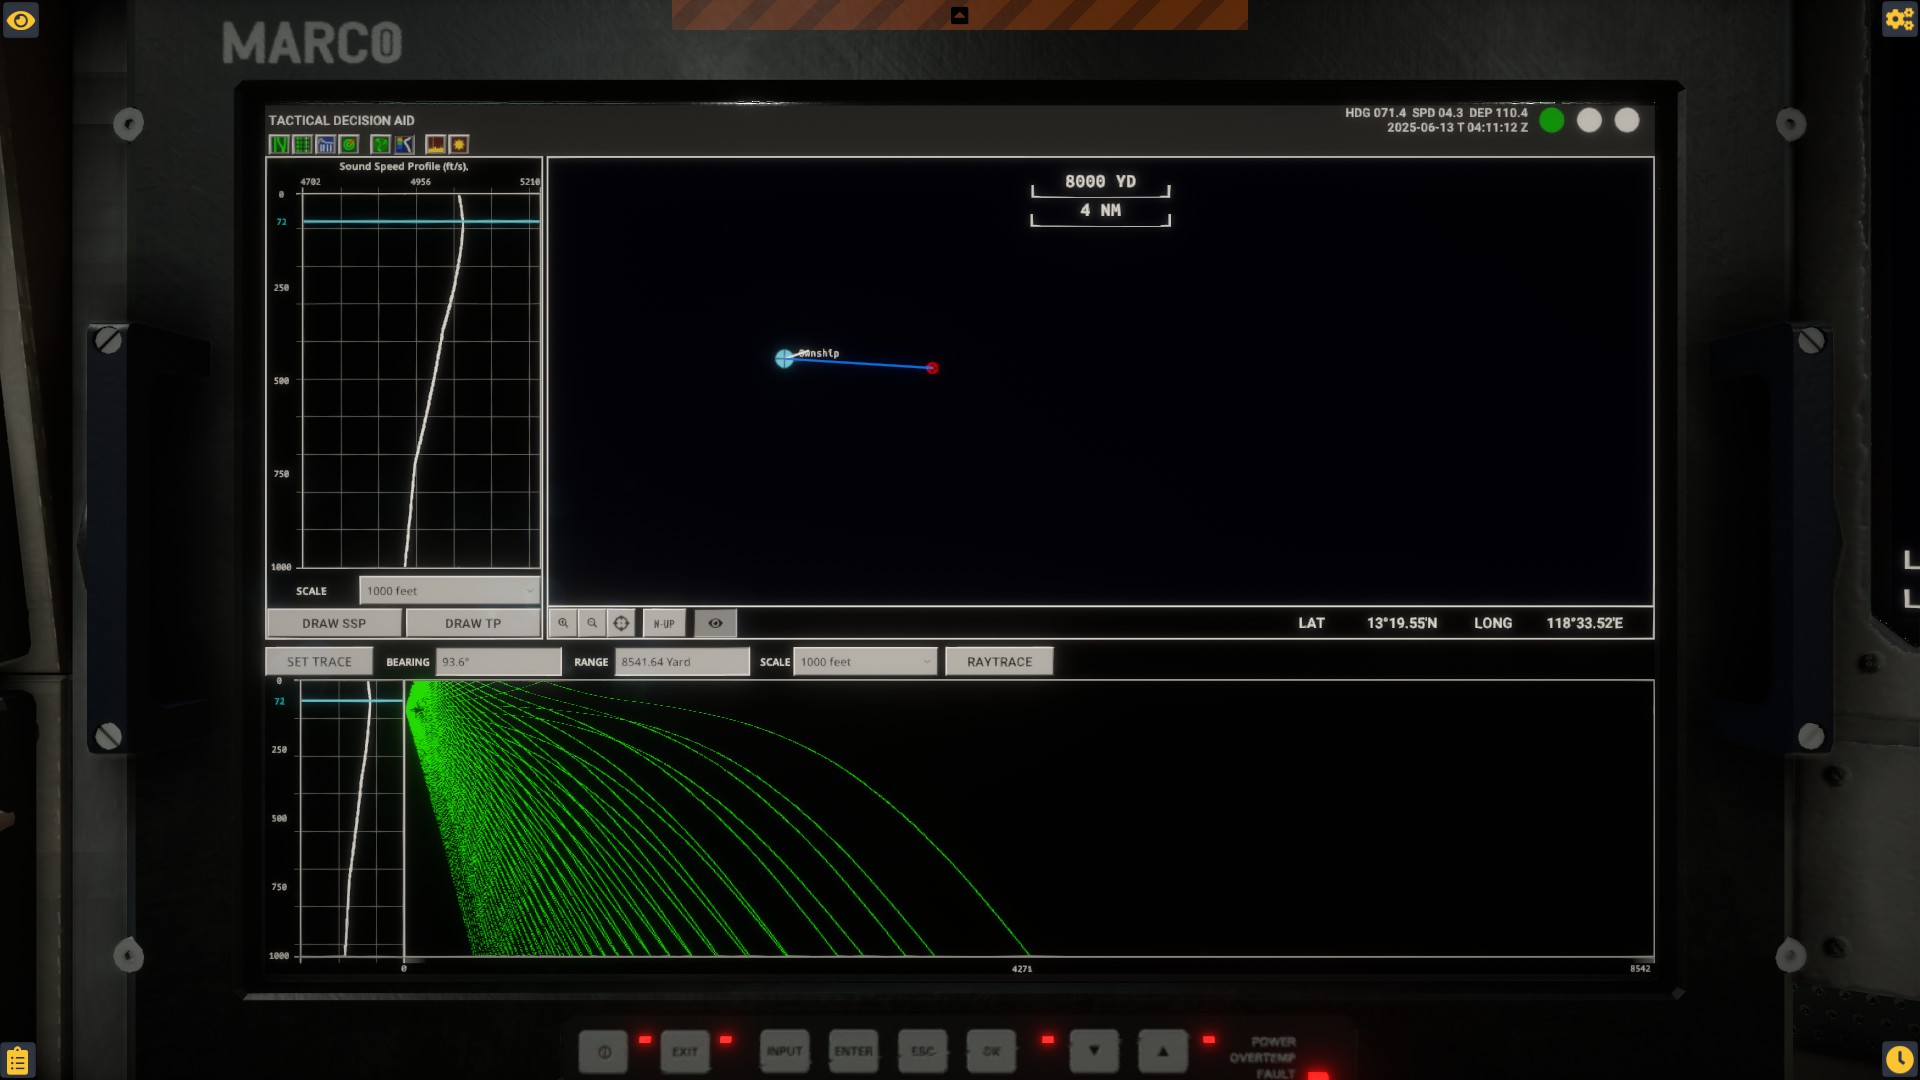Screen dimensions: 1920x1080
Task: Zoom out on the tactical map
Action: [592, 623]
